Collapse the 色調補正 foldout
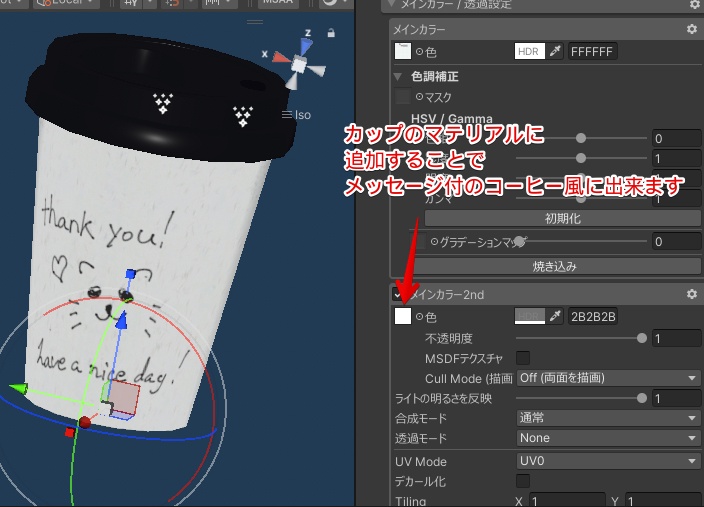Image resolution: width=704 pixels, height=507 pixels. (x=398, y=77)
